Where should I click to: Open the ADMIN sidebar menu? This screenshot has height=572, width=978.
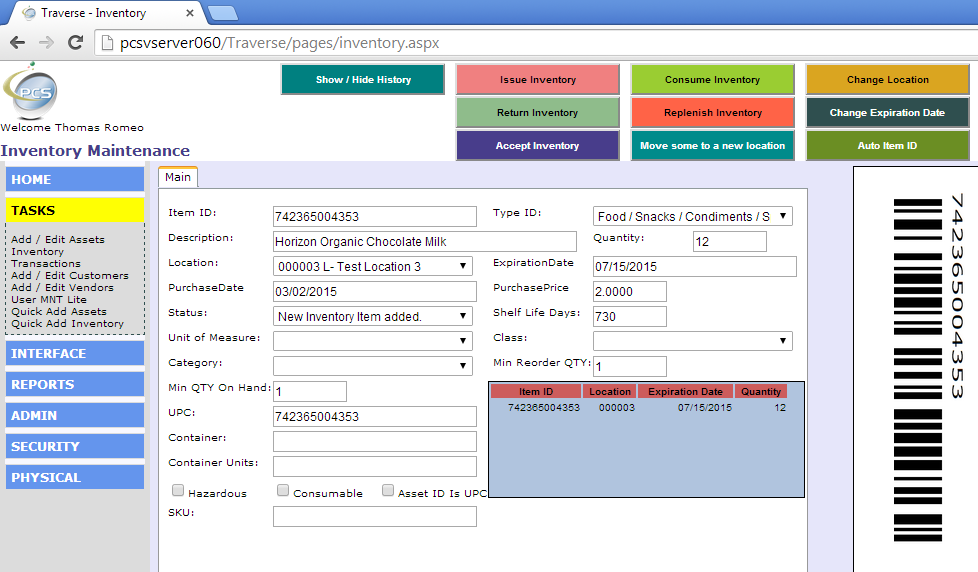[75, 415]
